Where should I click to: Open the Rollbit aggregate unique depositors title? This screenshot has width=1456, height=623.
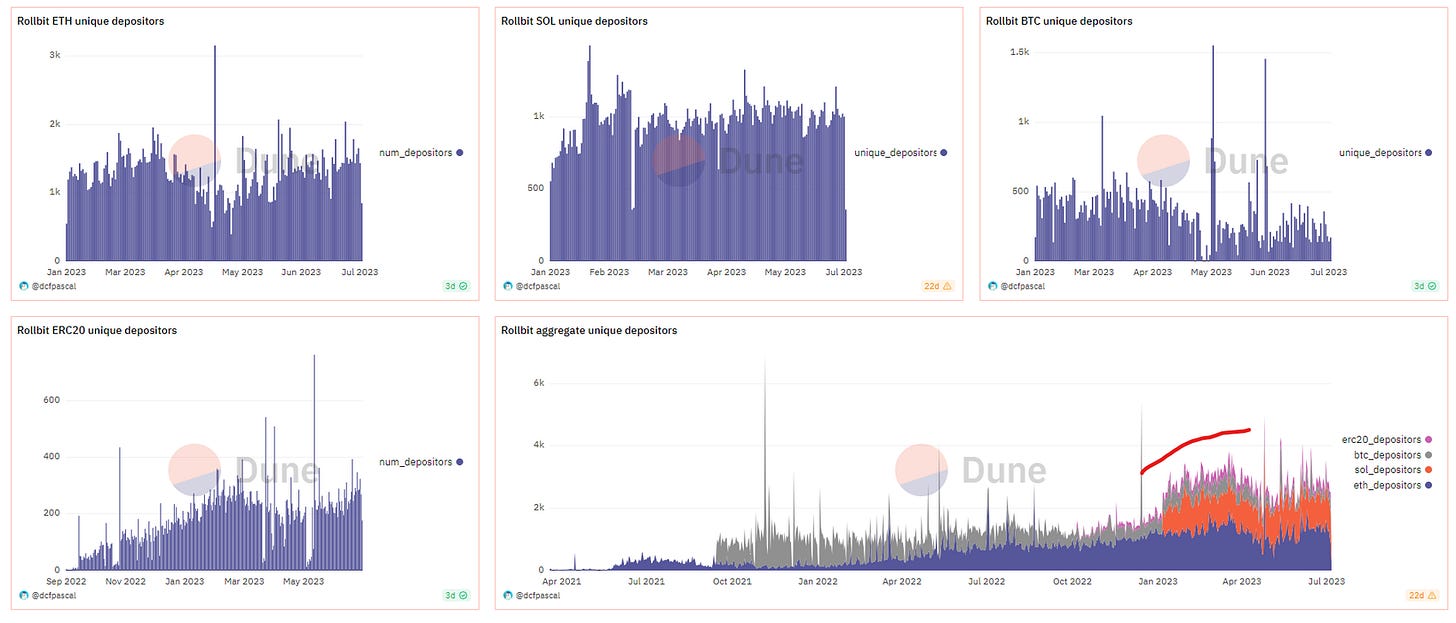point(589,330)
